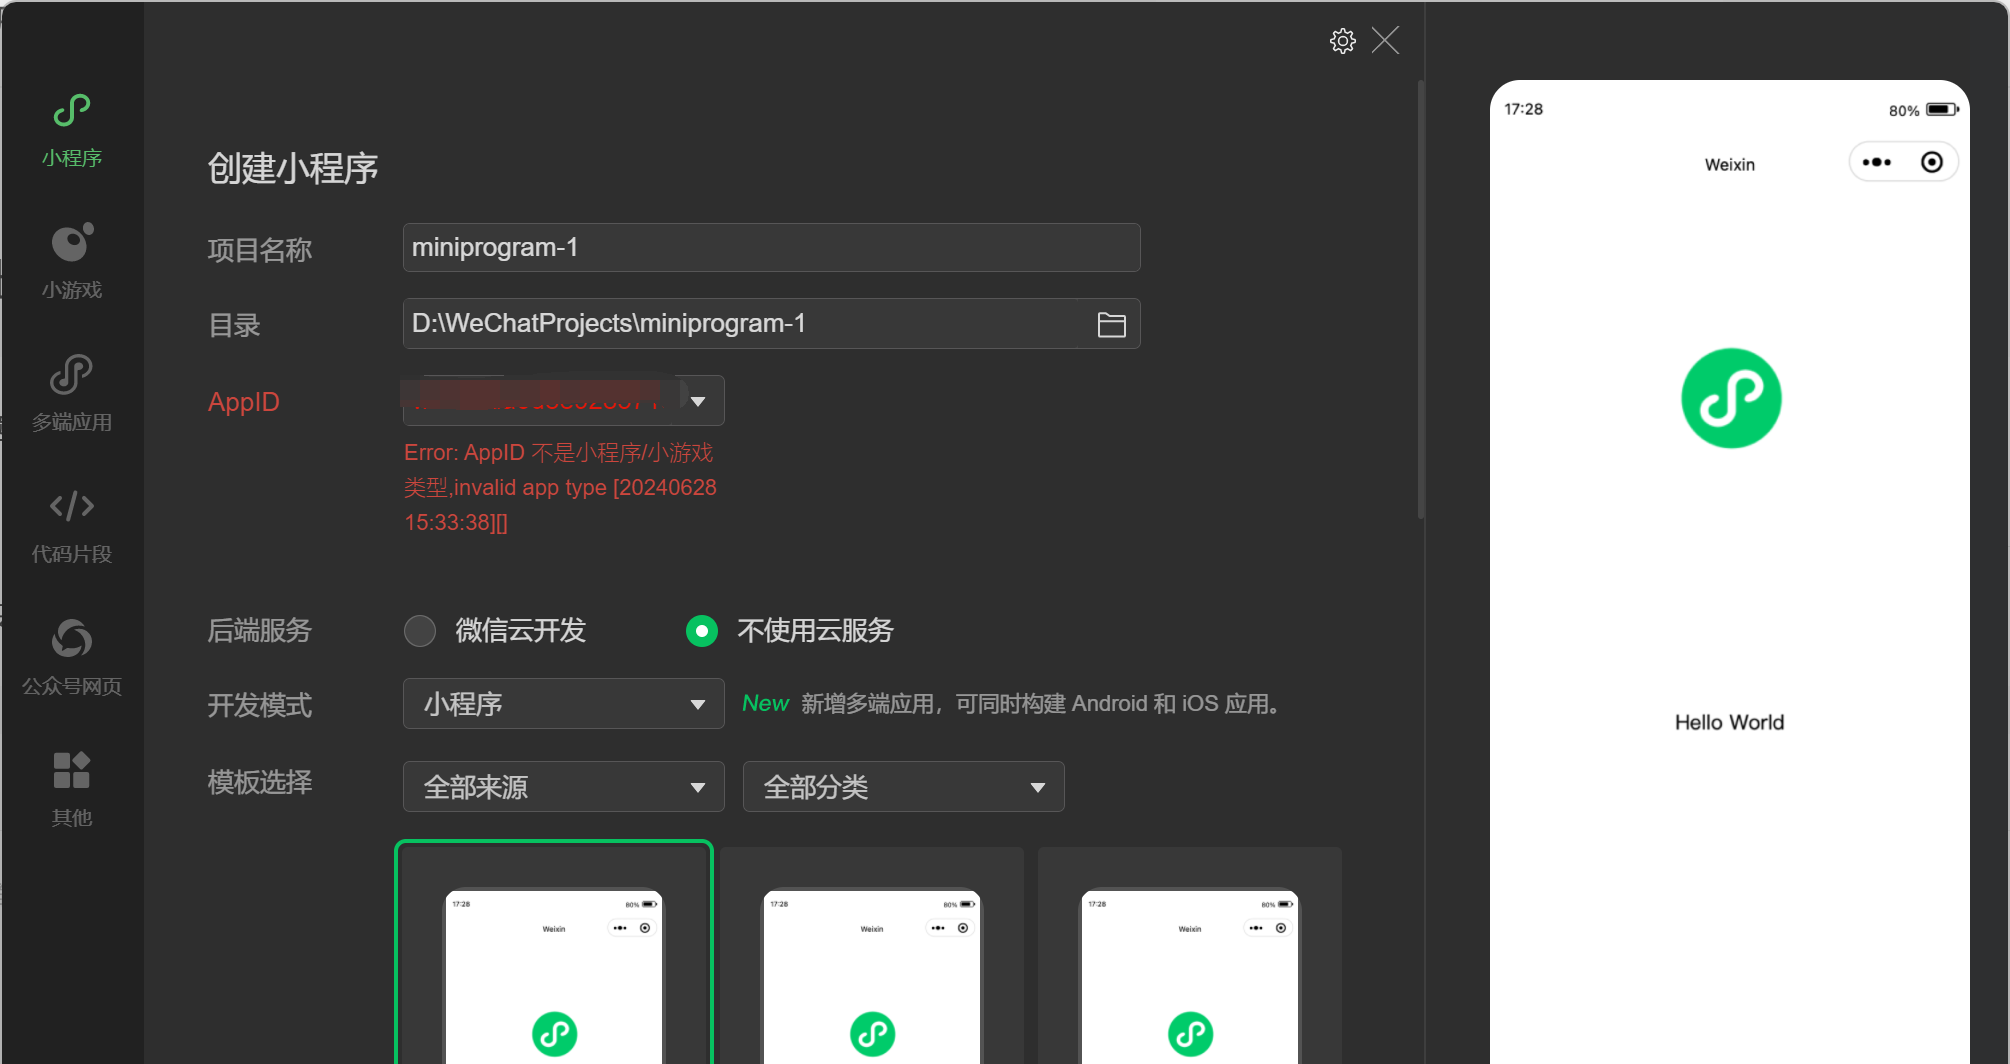Switch to 多端应用 in the sidebar

[x=72, y=393]
